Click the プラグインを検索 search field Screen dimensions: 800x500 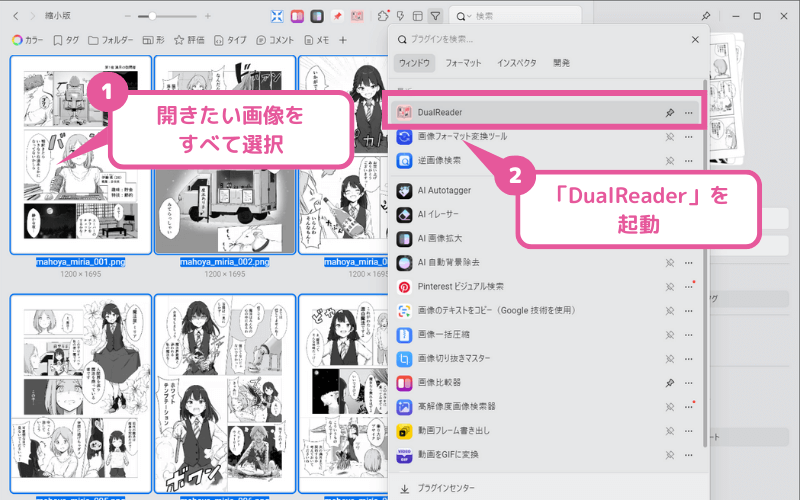click(541, 39)
